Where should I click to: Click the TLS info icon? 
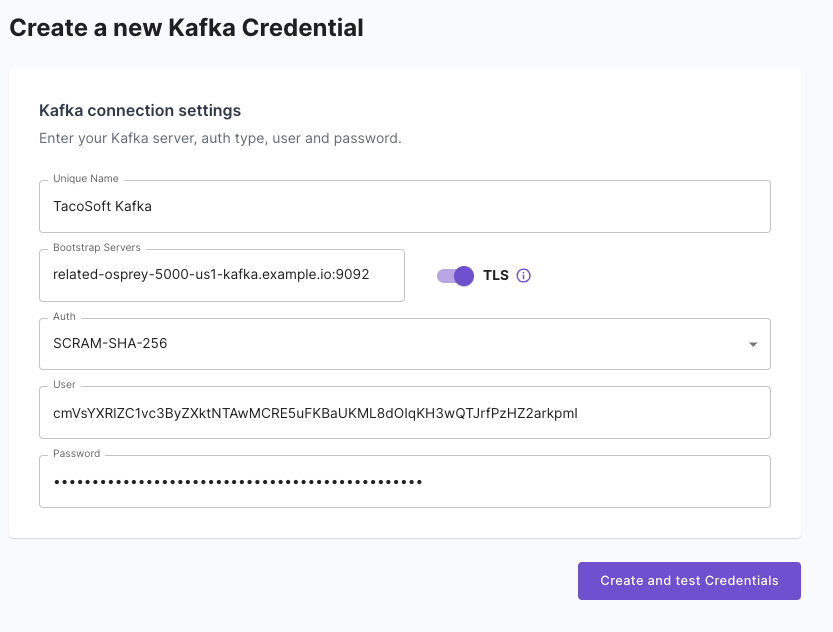tap(523, 275)
